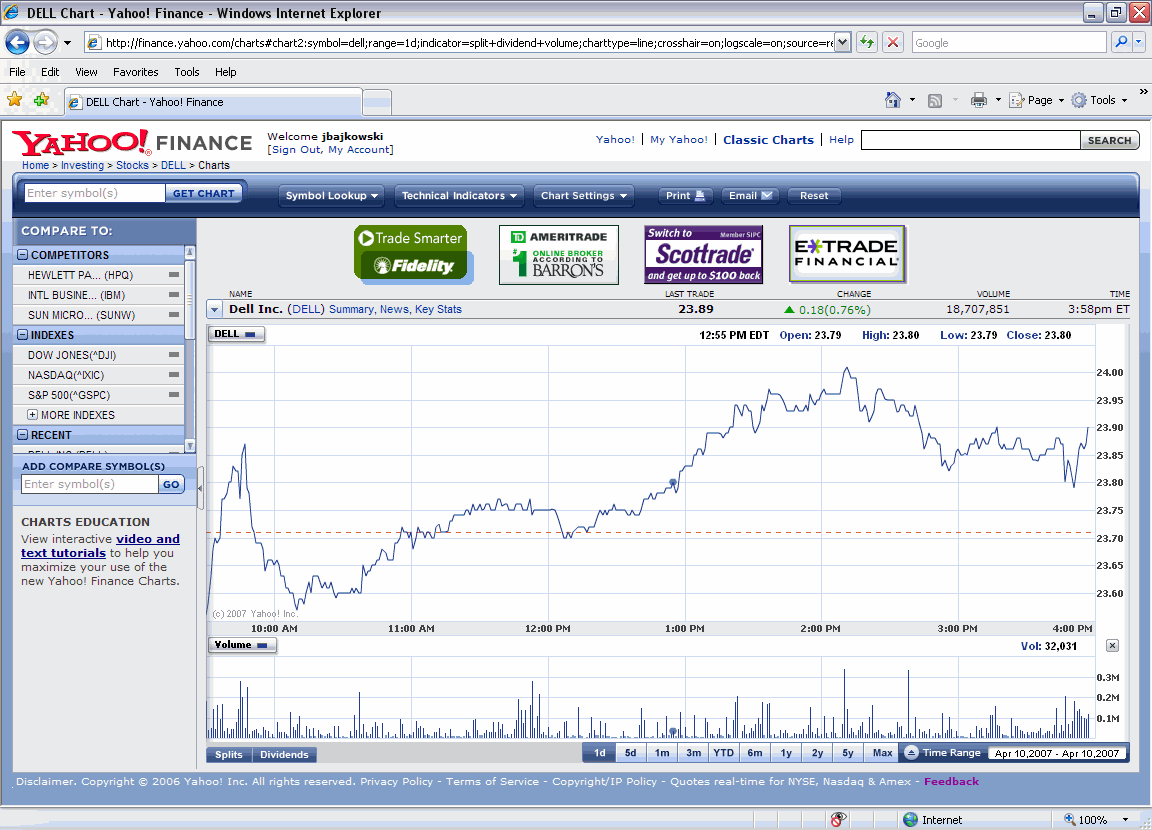This screenshot has width=1152, height=830.
Task: Click the browser Print icon
Action: (979, 100)
